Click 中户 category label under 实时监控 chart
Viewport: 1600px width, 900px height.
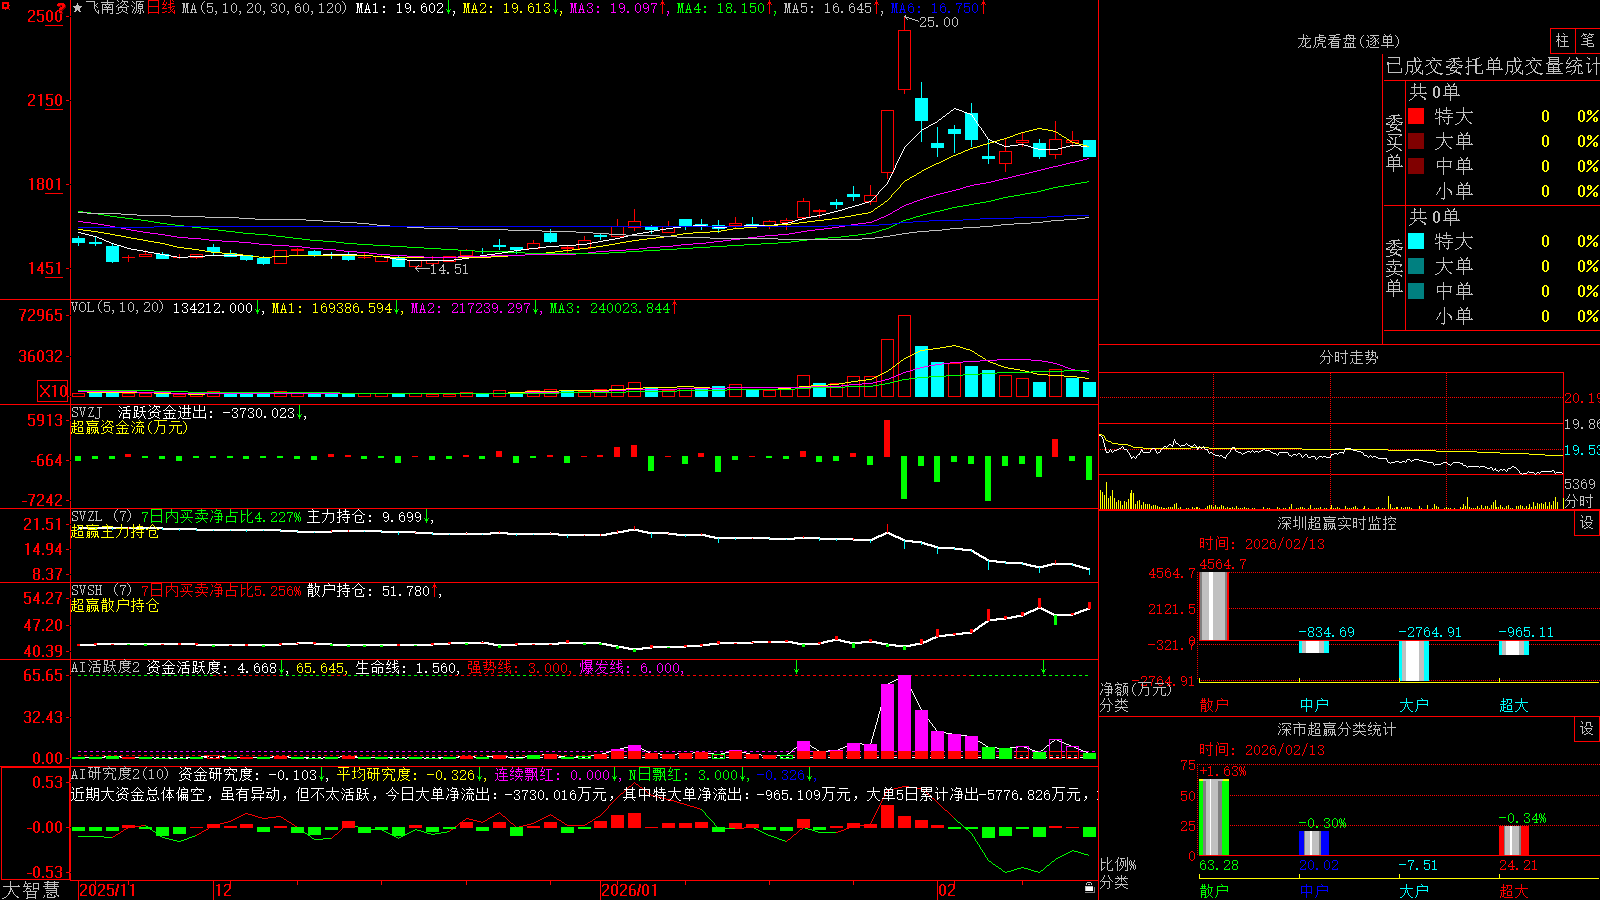[x=1314, y=705]
